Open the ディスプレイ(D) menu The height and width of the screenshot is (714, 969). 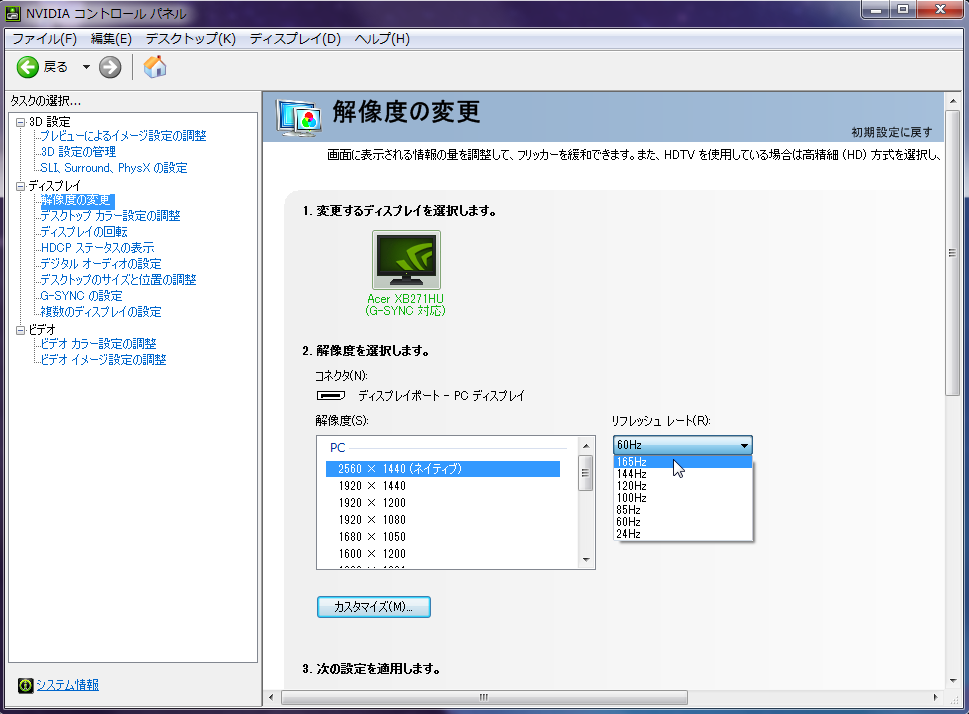(x=295, y=39)
